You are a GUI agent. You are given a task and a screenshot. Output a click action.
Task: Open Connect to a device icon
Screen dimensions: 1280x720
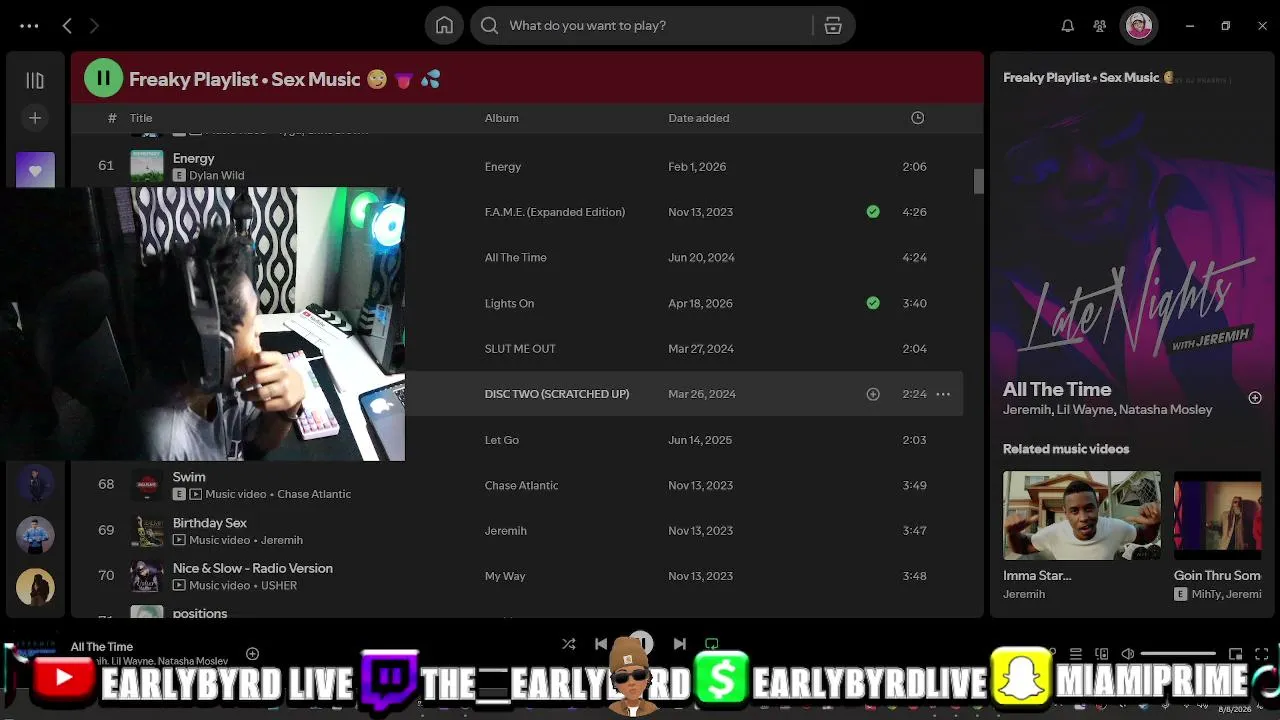[x=1102, y=654]
